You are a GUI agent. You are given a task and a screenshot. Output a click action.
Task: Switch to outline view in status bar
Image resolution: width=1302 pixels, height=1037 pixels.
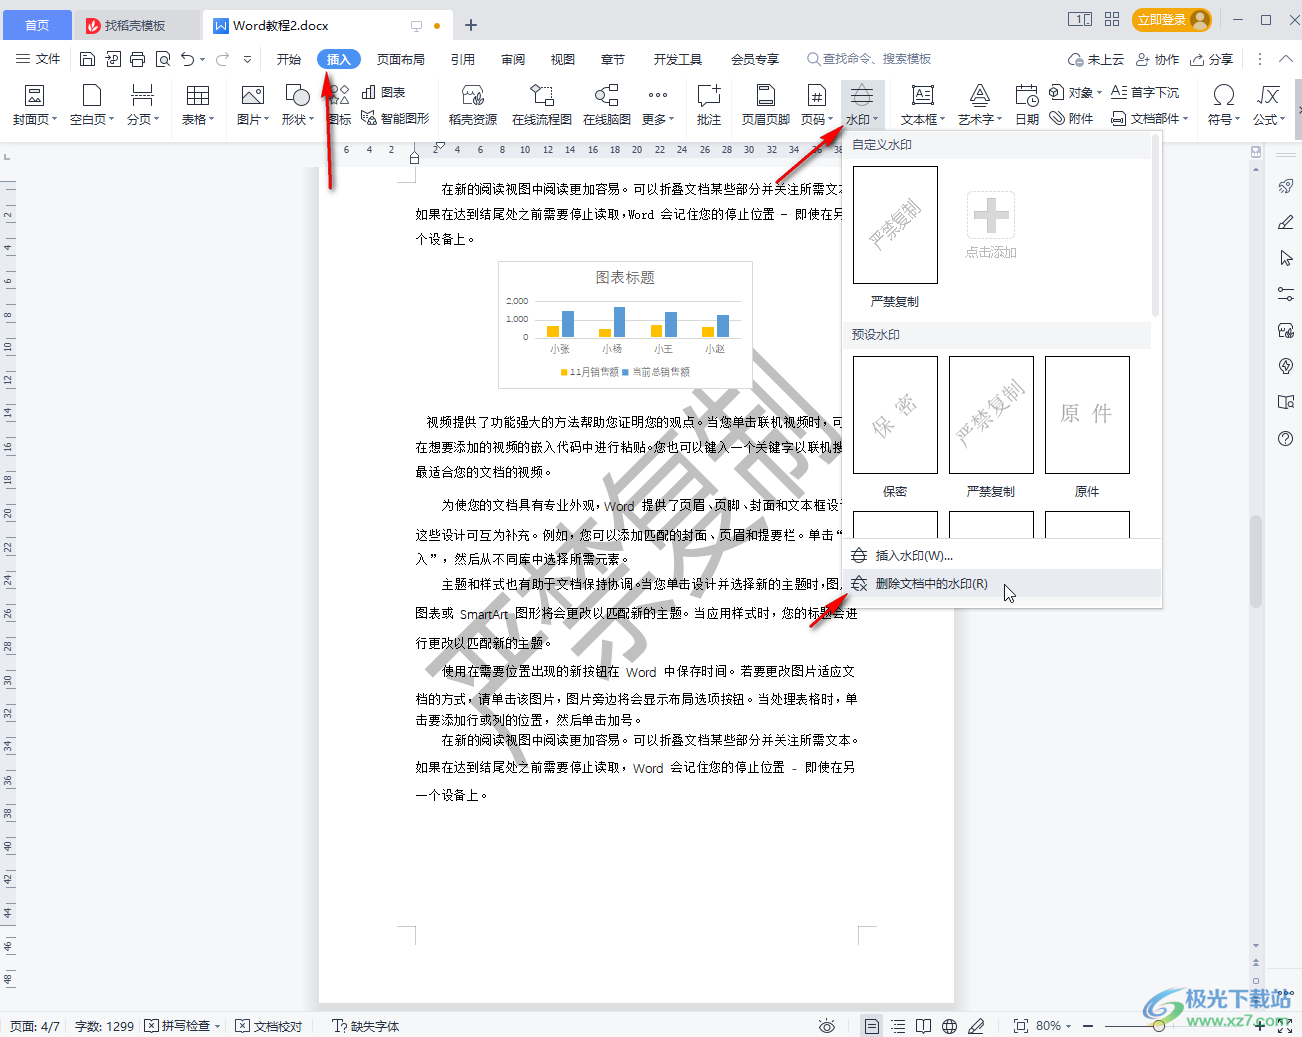[898, 1026]
